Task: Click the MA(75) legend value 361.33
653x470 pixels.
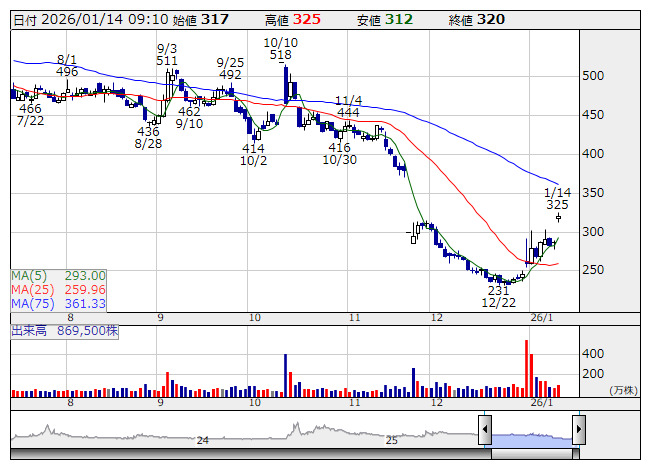Action: (x=85, y=304)
